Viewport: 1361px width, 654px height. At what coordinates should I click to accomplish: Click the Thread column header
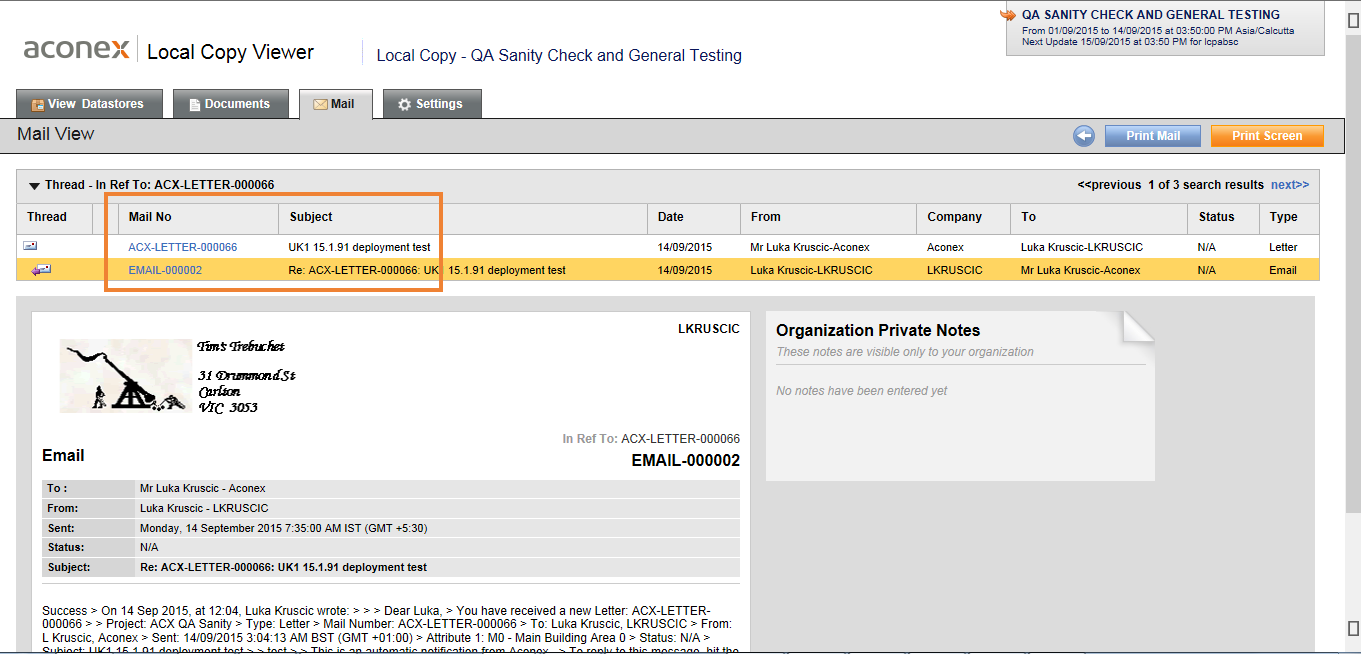(x=47, y=217)
